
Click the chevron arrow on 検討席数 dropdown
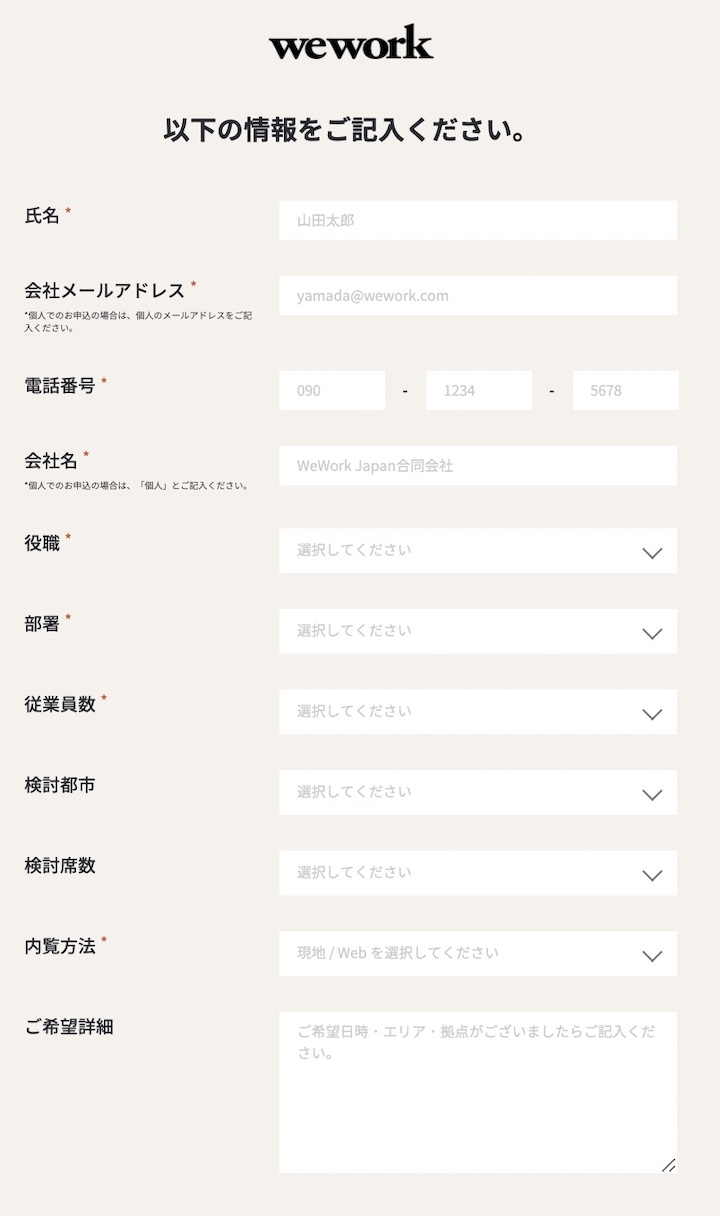(x=652, y=874)
